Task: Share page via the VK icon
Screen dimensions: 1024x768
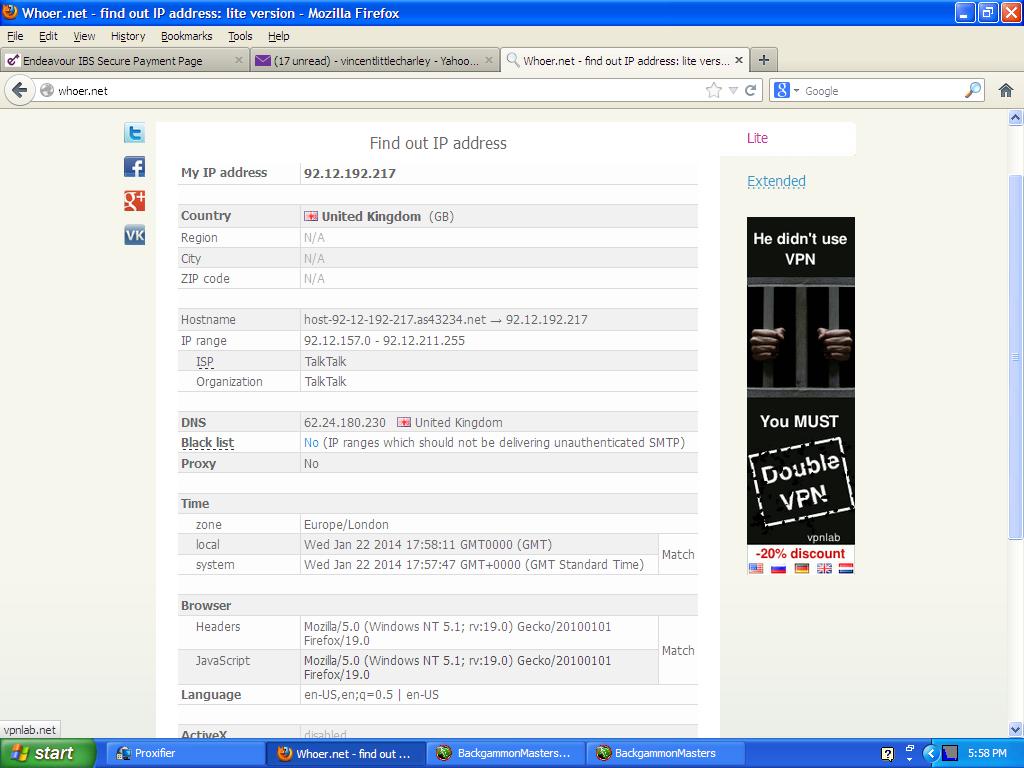Action: coord(135,234)
